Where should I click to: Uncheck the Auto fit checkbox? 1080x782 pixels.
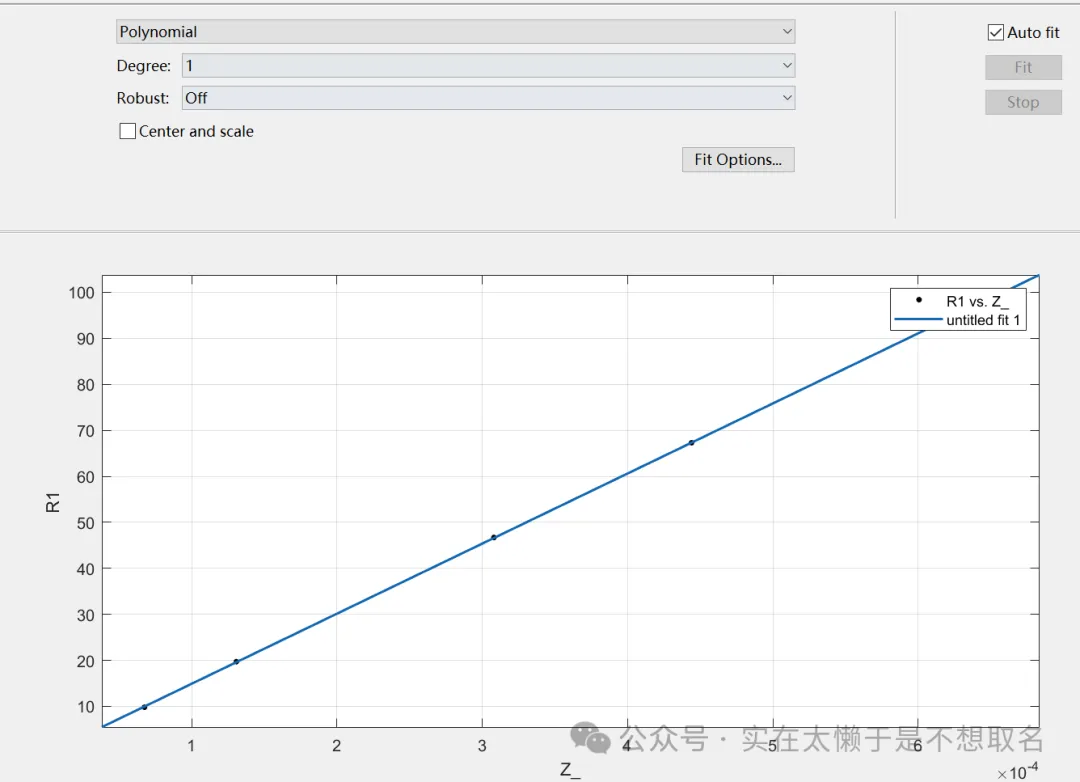tap(995, 33)
